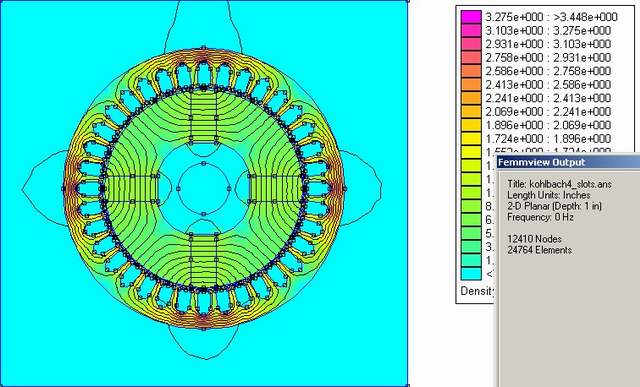This screenshot has width=640, height=387.
Task: Select the cyan bottom legend color swatch
Action: coord(471,273)
